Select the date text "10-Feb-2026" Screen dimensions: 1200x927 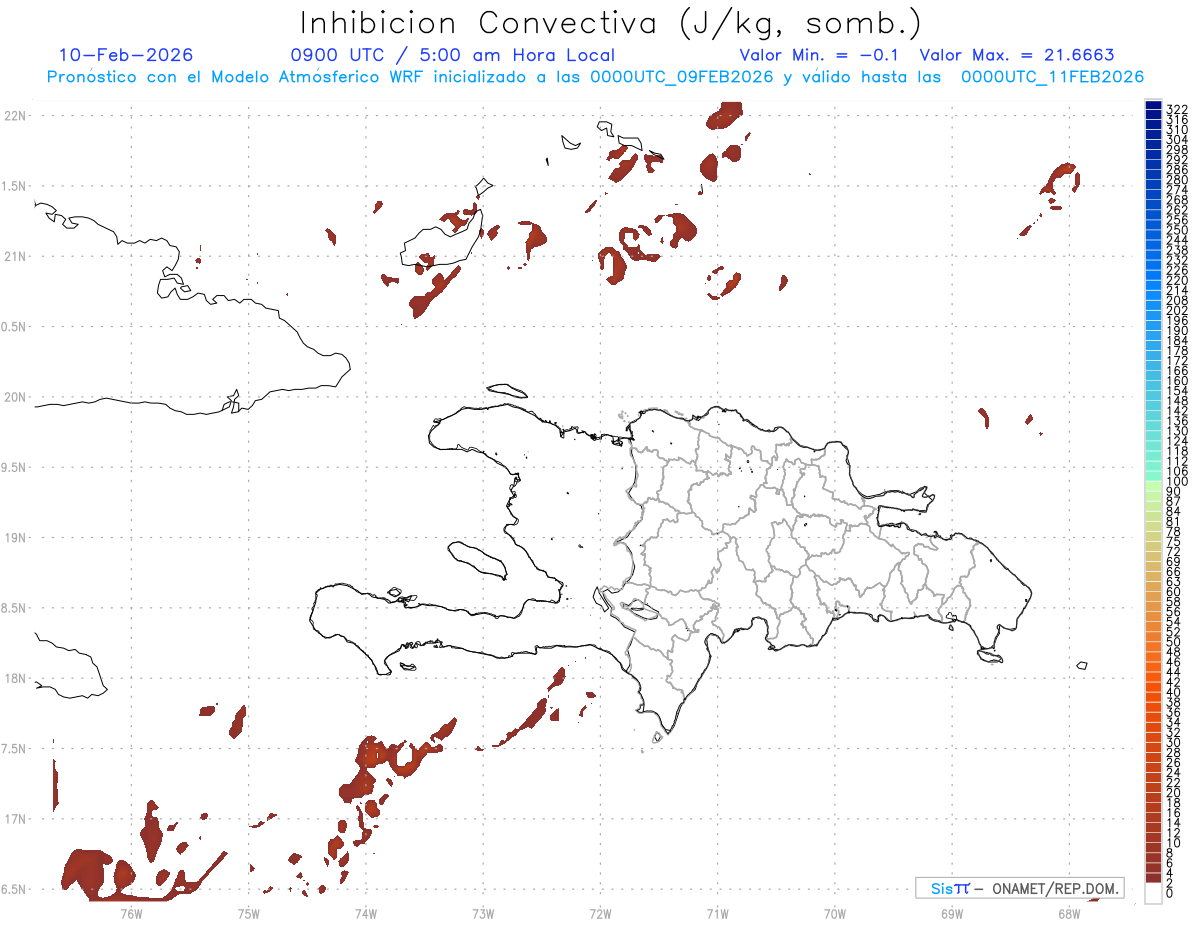(126, 55)
